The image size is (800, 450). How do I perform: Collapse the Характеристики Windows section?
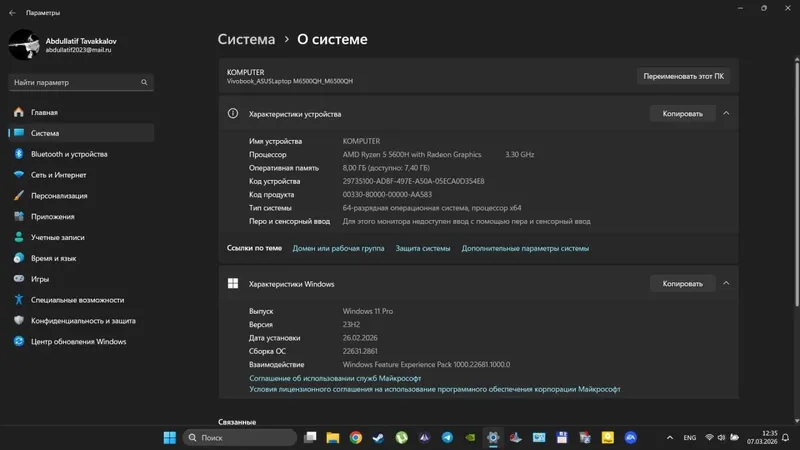(726, 283)
